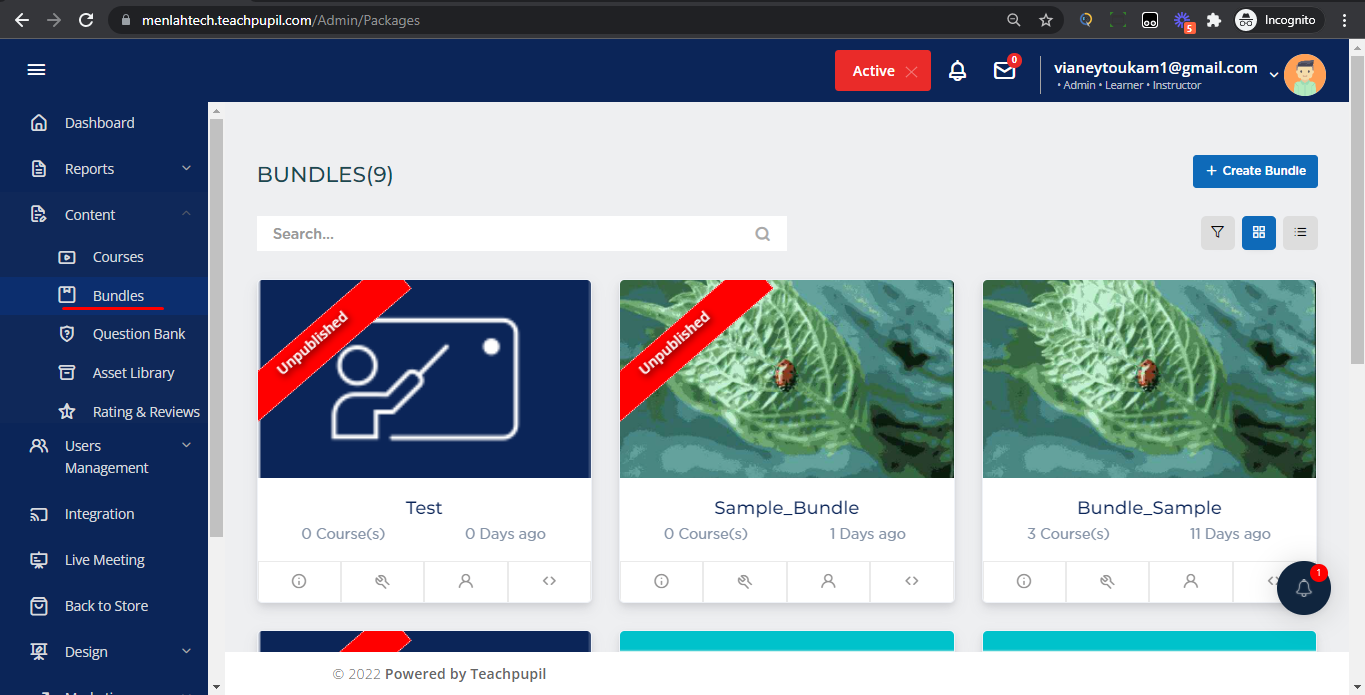
Task: Collapse the Content sidebar section
Action: click(186, 214)
